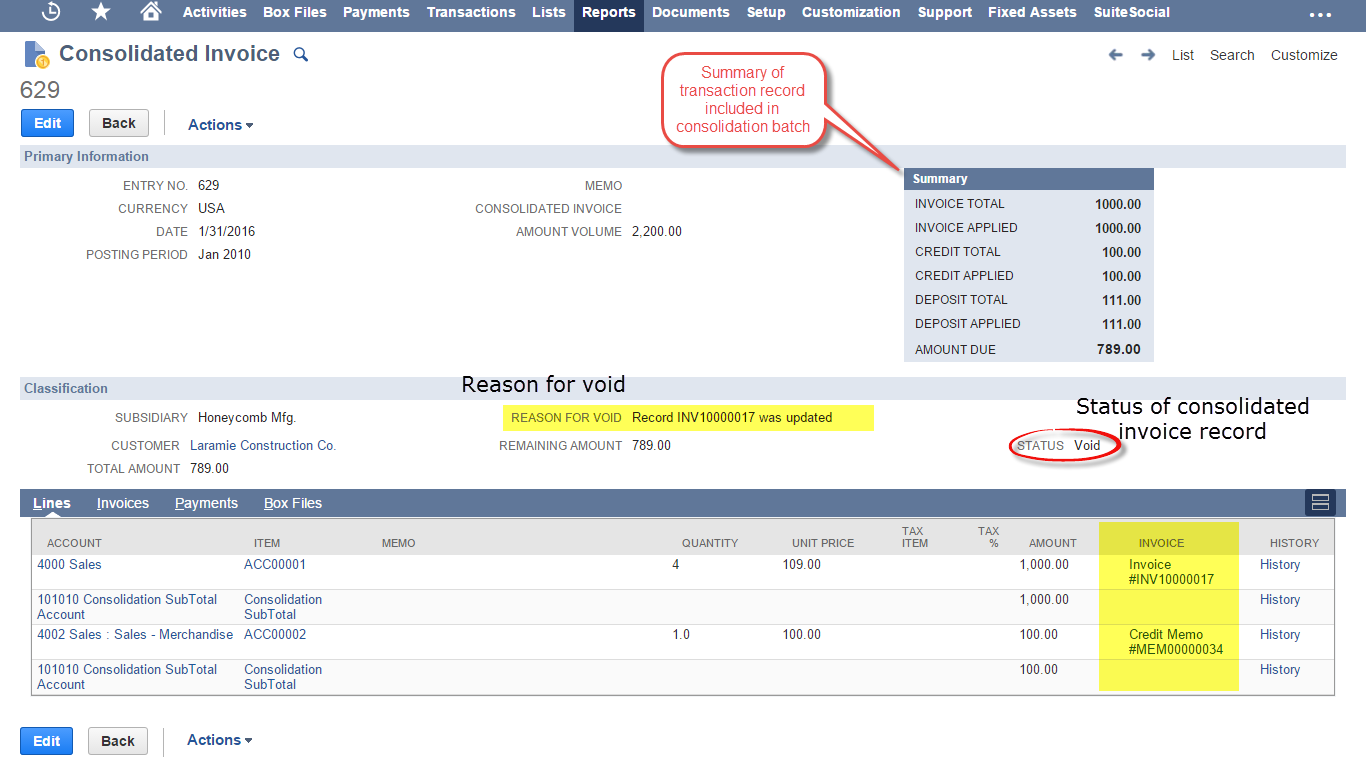This screenshot has width=1366, height=757.
Task: Open the Reports menu
Action: [609, 12]
